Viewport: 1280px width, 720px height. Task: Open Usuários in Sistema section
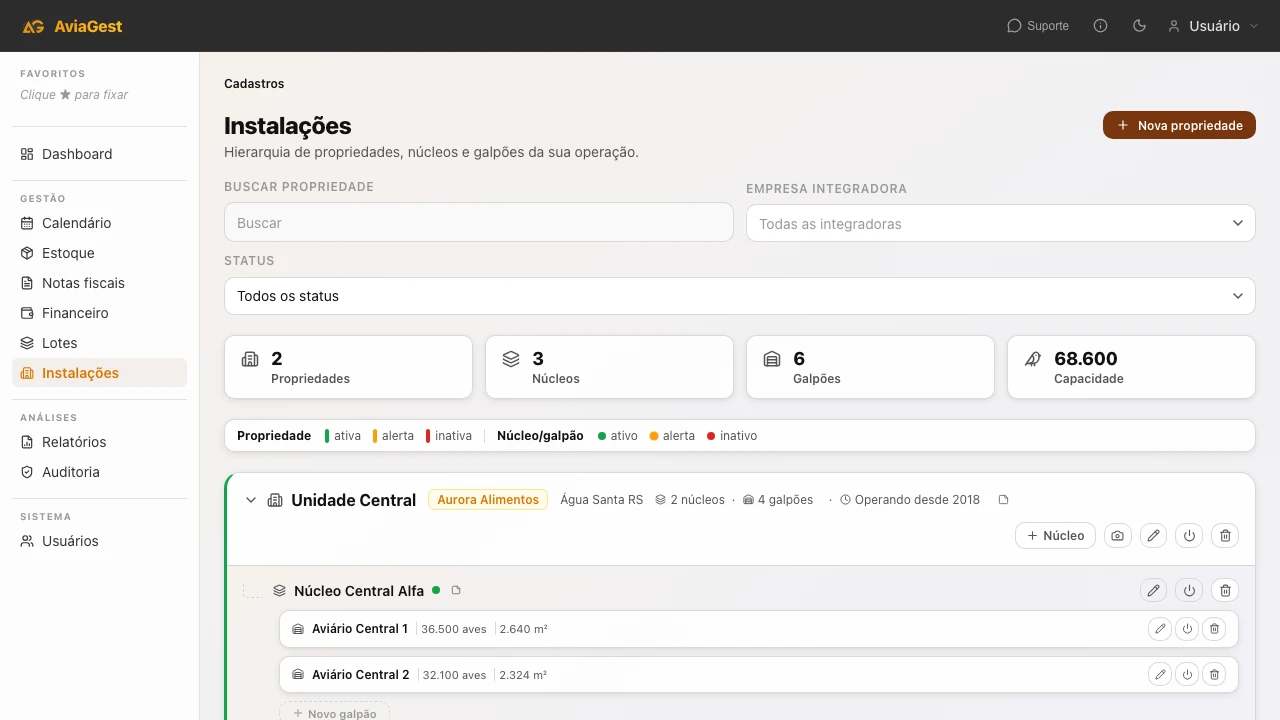(x=99, y=541)
